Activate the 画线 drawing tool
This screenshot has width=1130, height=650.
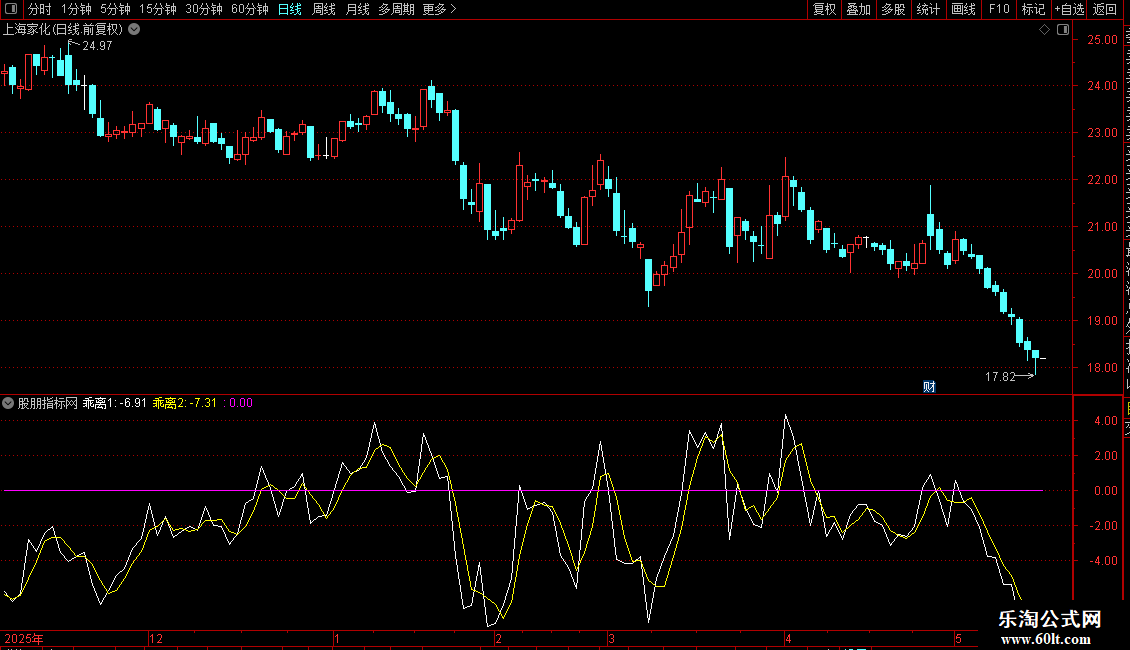click(964, 9)
